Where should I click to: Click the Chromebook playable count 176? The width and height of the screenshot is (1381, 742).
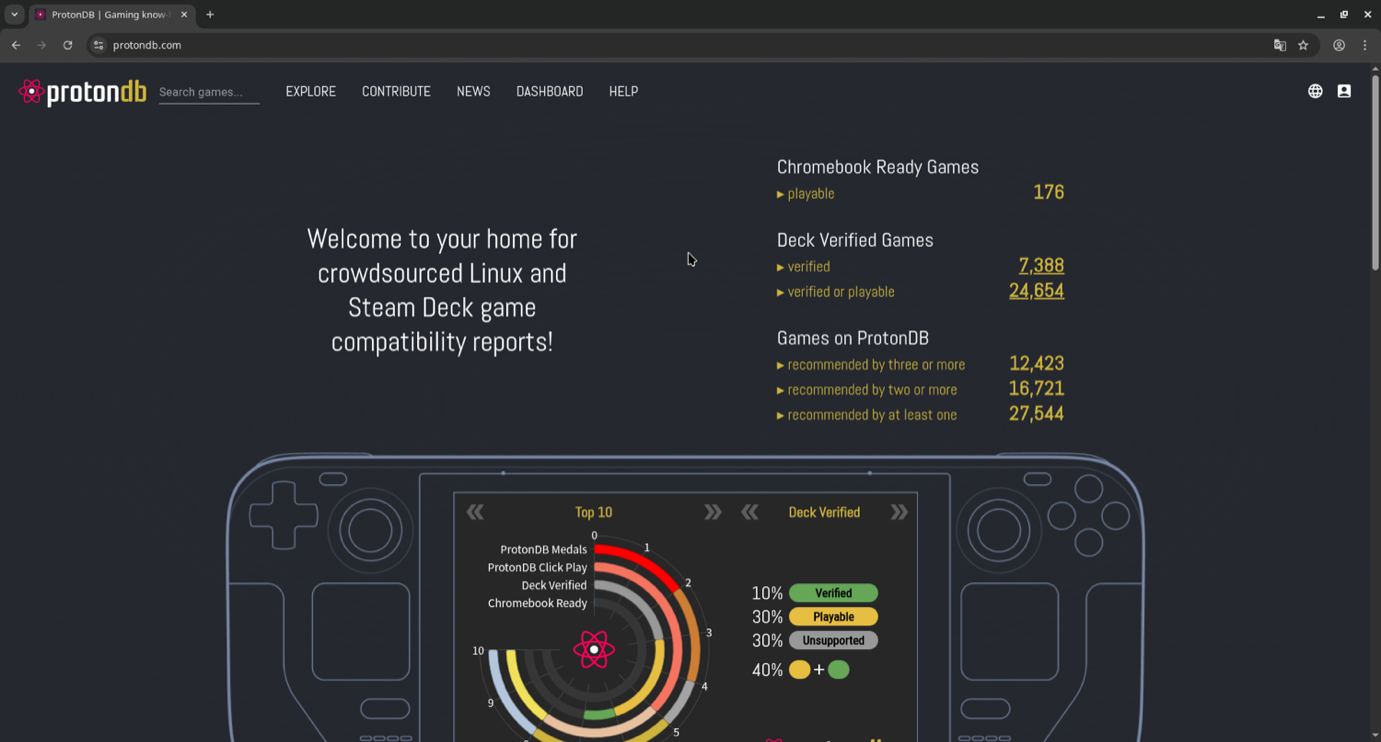point(1048,192)
